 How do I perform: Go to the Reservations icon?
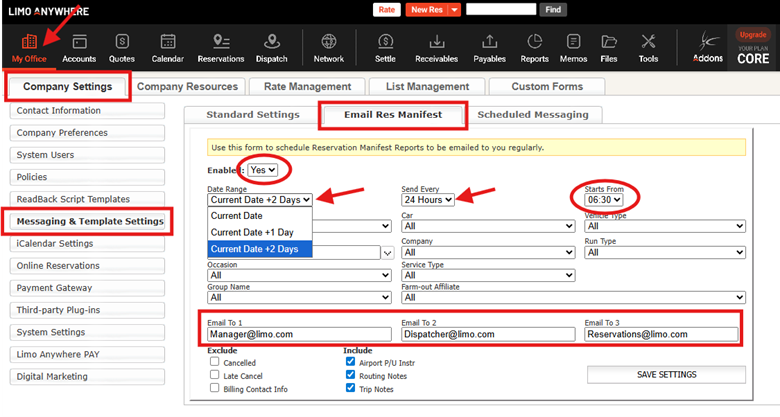click(x=220, y=47)
